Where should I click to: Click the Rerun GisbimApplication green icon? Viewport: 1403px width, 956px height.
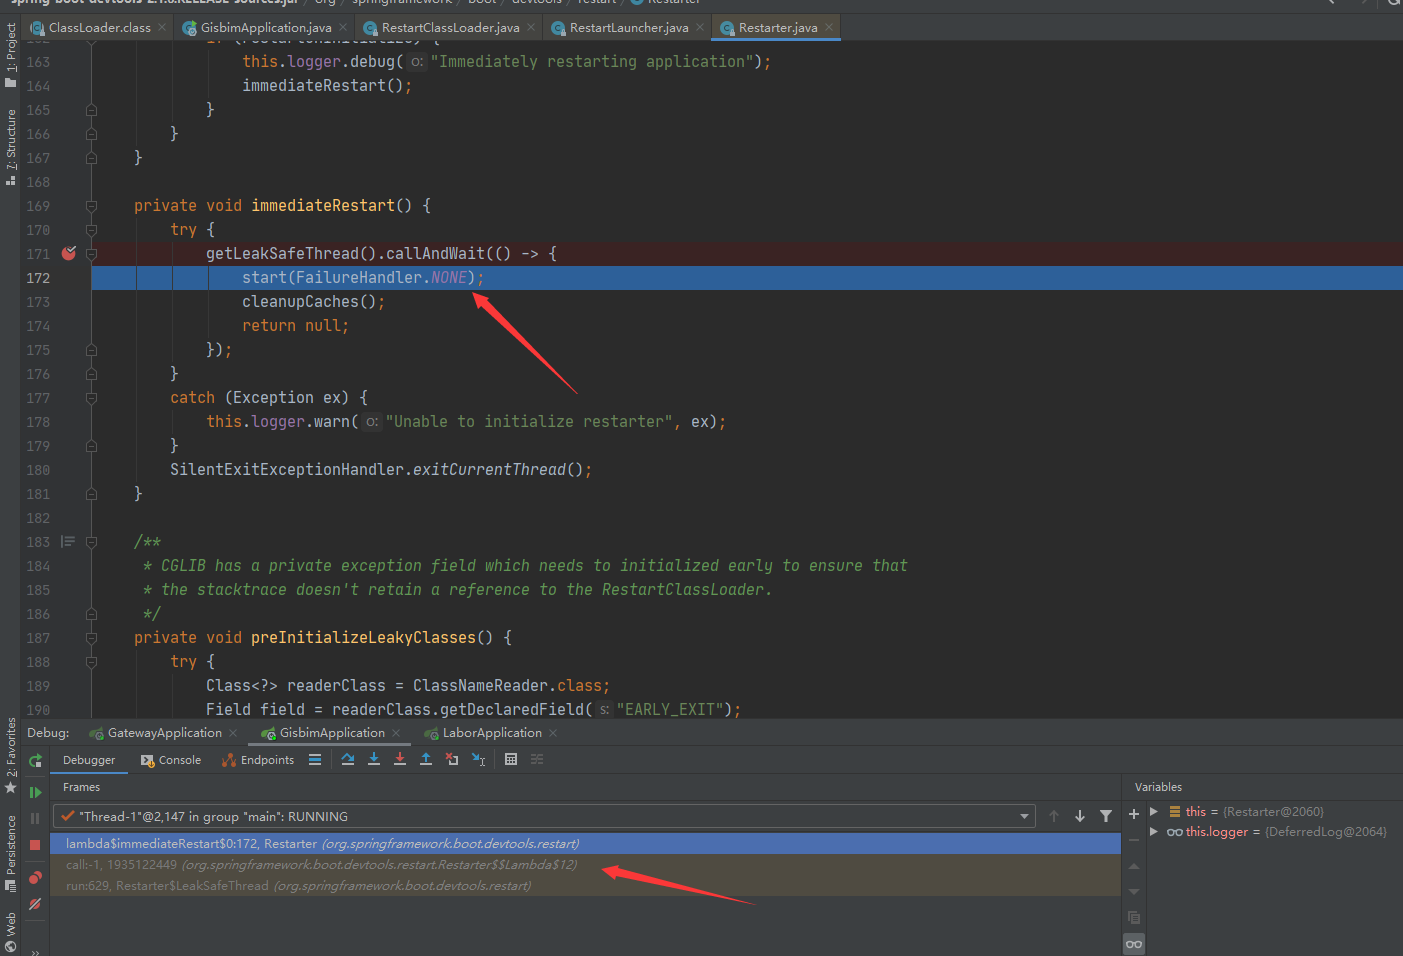pyautogui.click(x=34, y=760)
